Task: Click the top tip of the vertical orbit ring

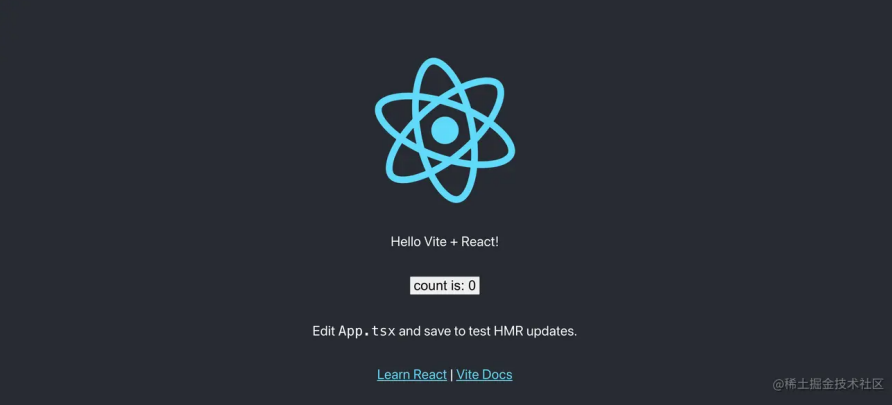Action: pyautogui.click(x=435, y=61)
